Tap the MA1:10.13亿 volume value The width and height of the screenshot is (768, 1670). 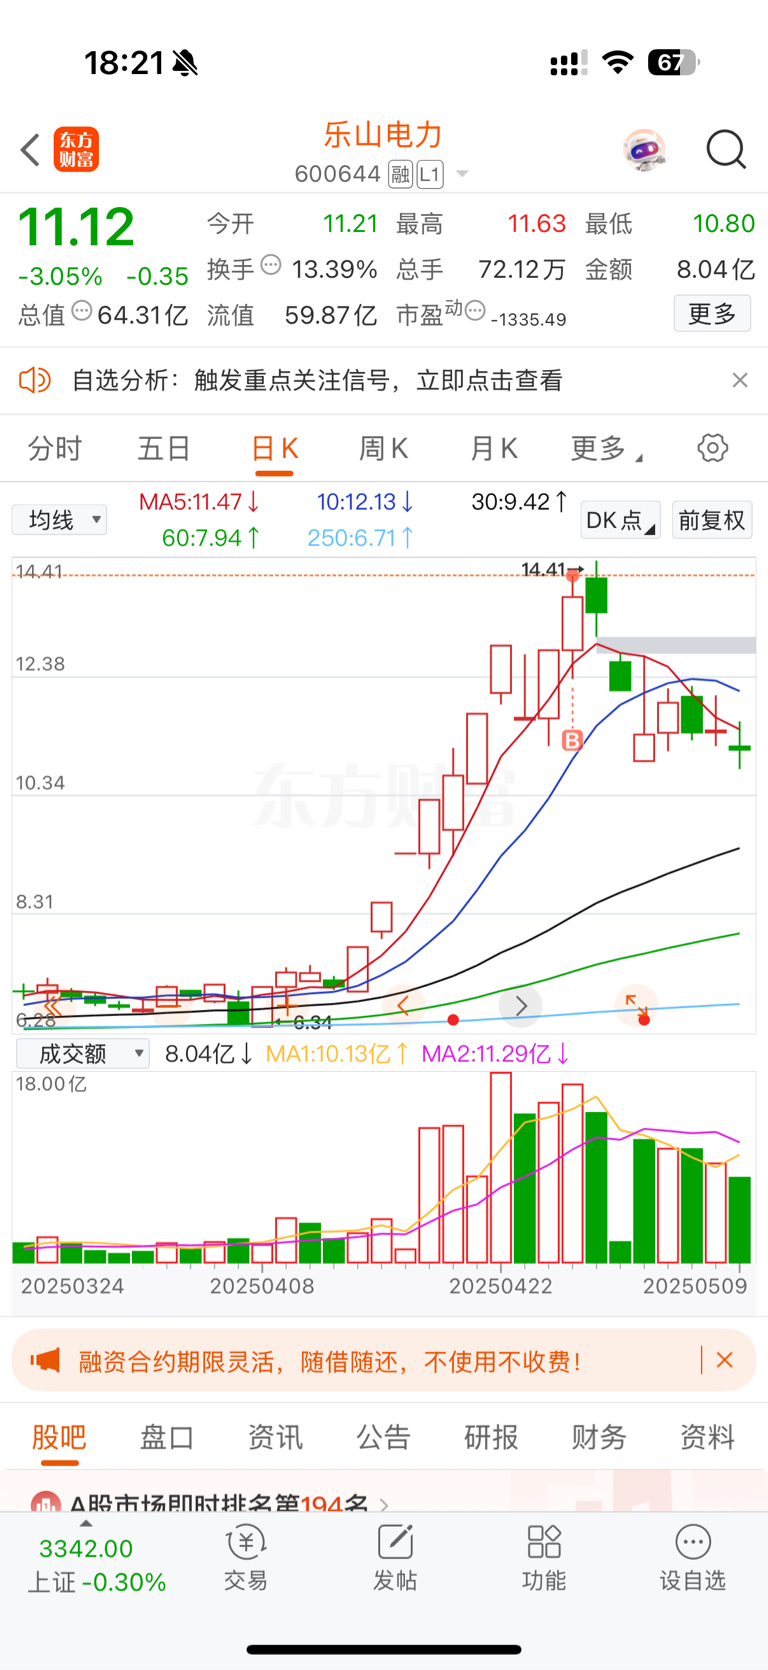tap(337, 1054)
